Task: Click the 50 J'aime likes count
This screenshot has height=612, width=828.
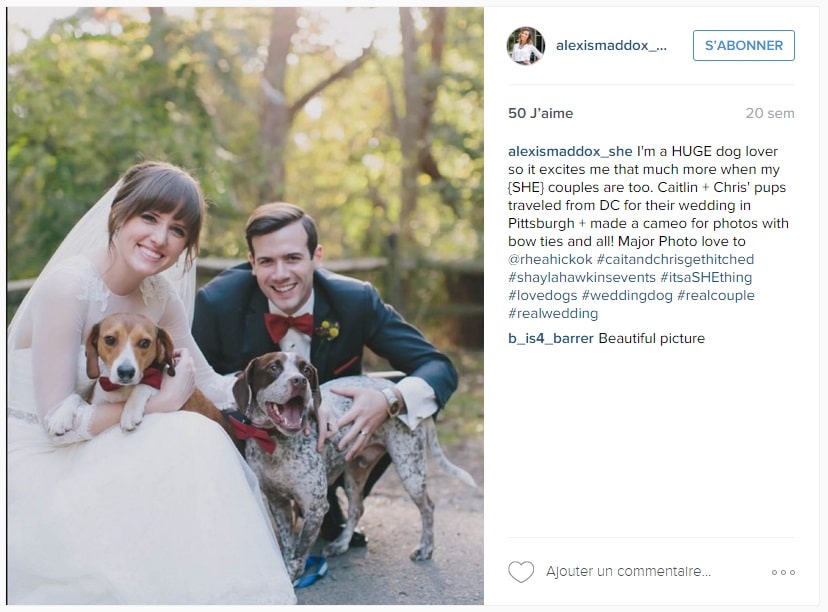Action: pyautogui.click(x=540, y=113)
